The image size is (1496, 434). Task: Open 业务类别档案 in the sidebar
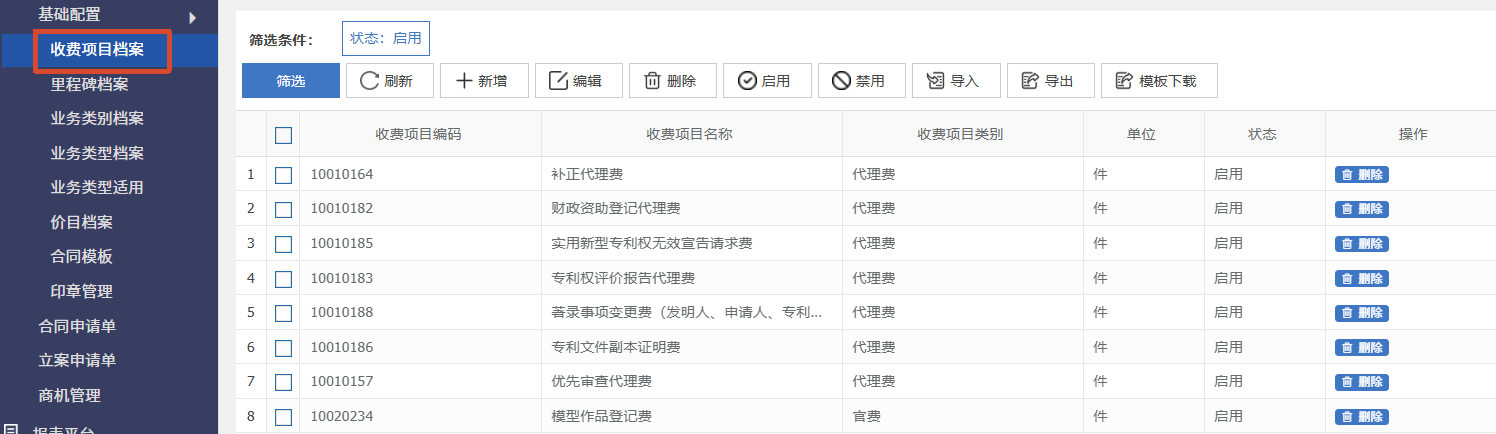97,118
